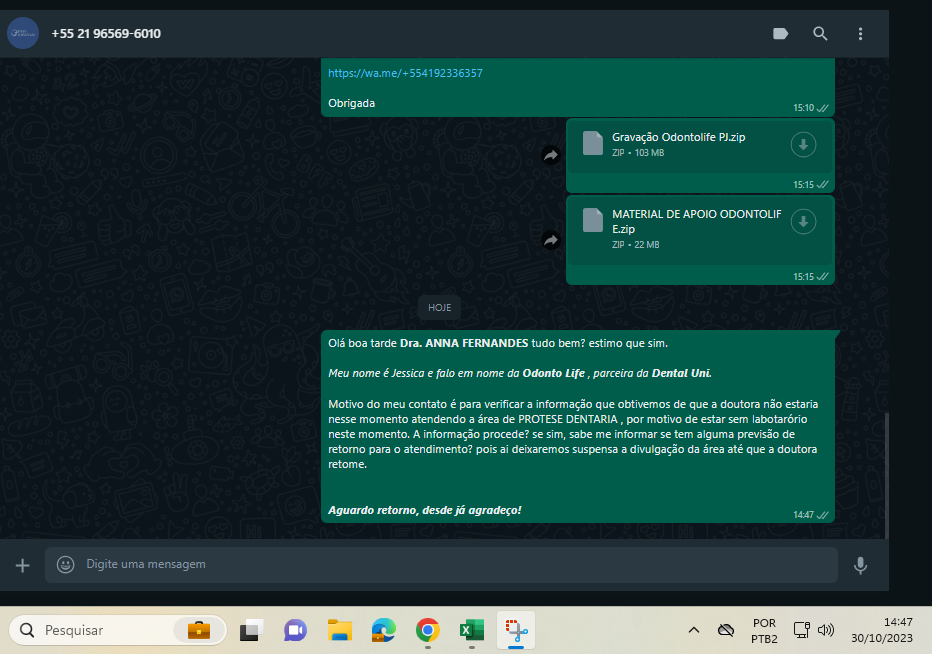Viewport: 932px width, 654px height.
Task: Open File Explorer from the taskbar
Action: coord(339,630)
